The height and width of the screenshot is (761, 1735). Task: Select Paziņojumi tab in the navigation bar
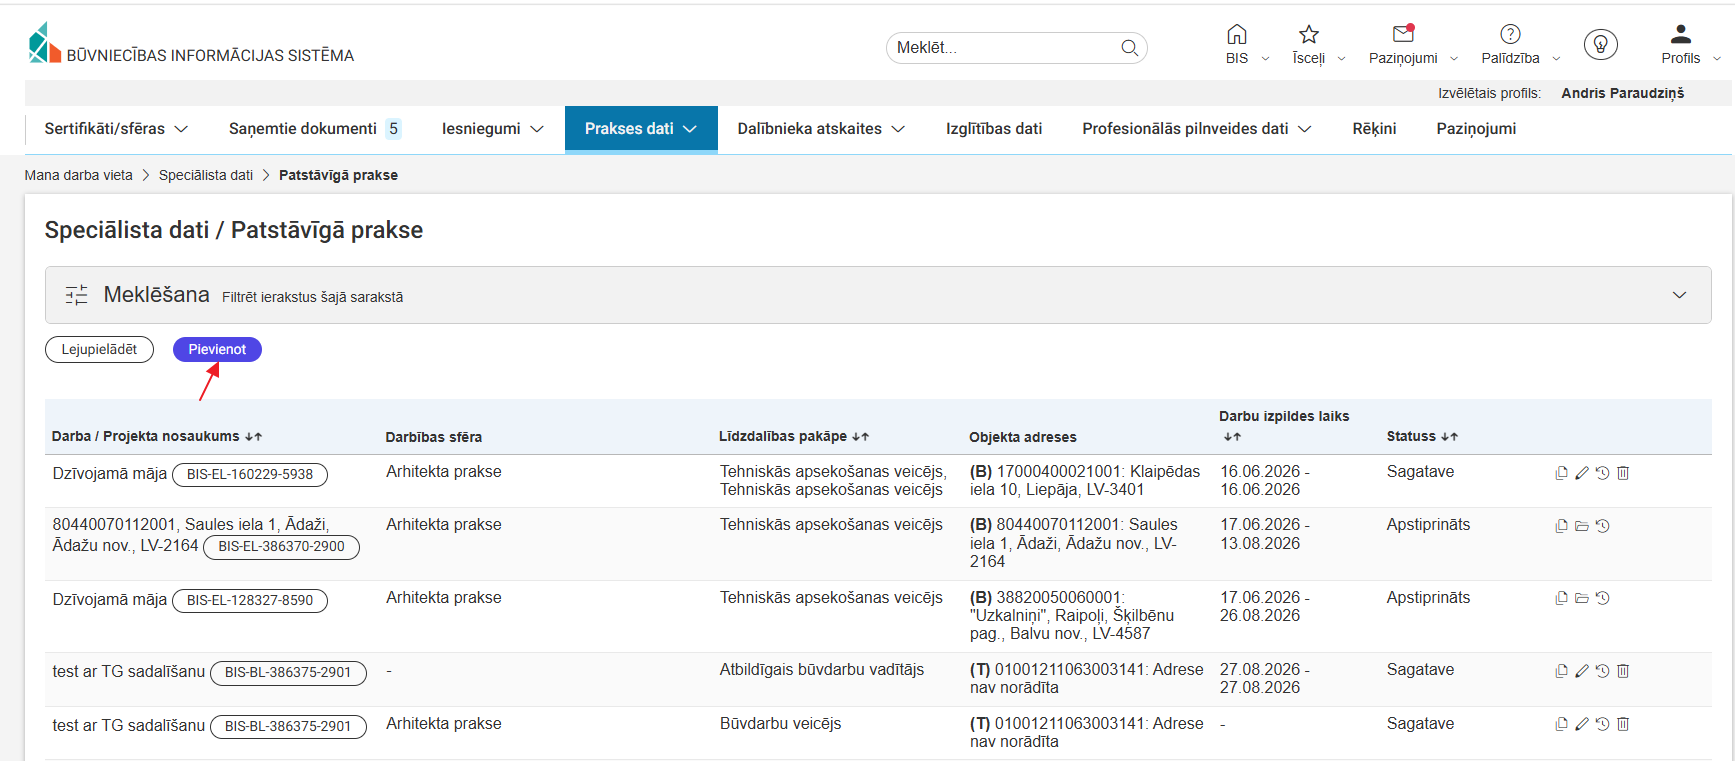pos(1476,129)
